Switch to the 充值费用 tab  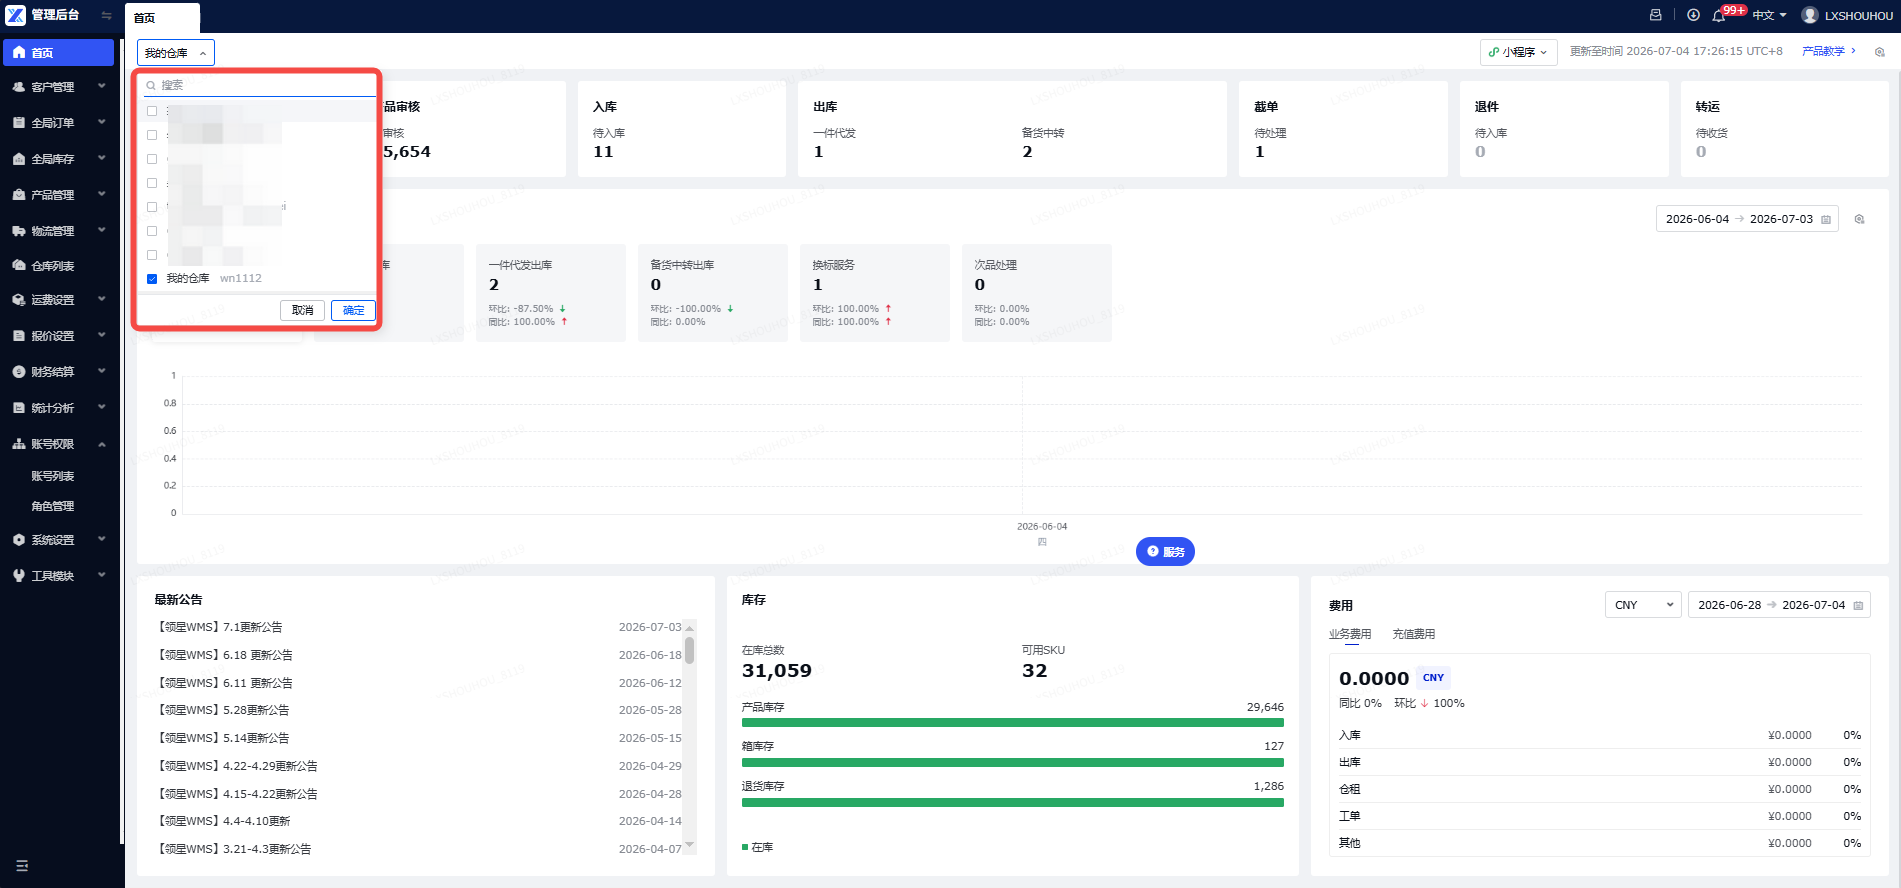1413,634
